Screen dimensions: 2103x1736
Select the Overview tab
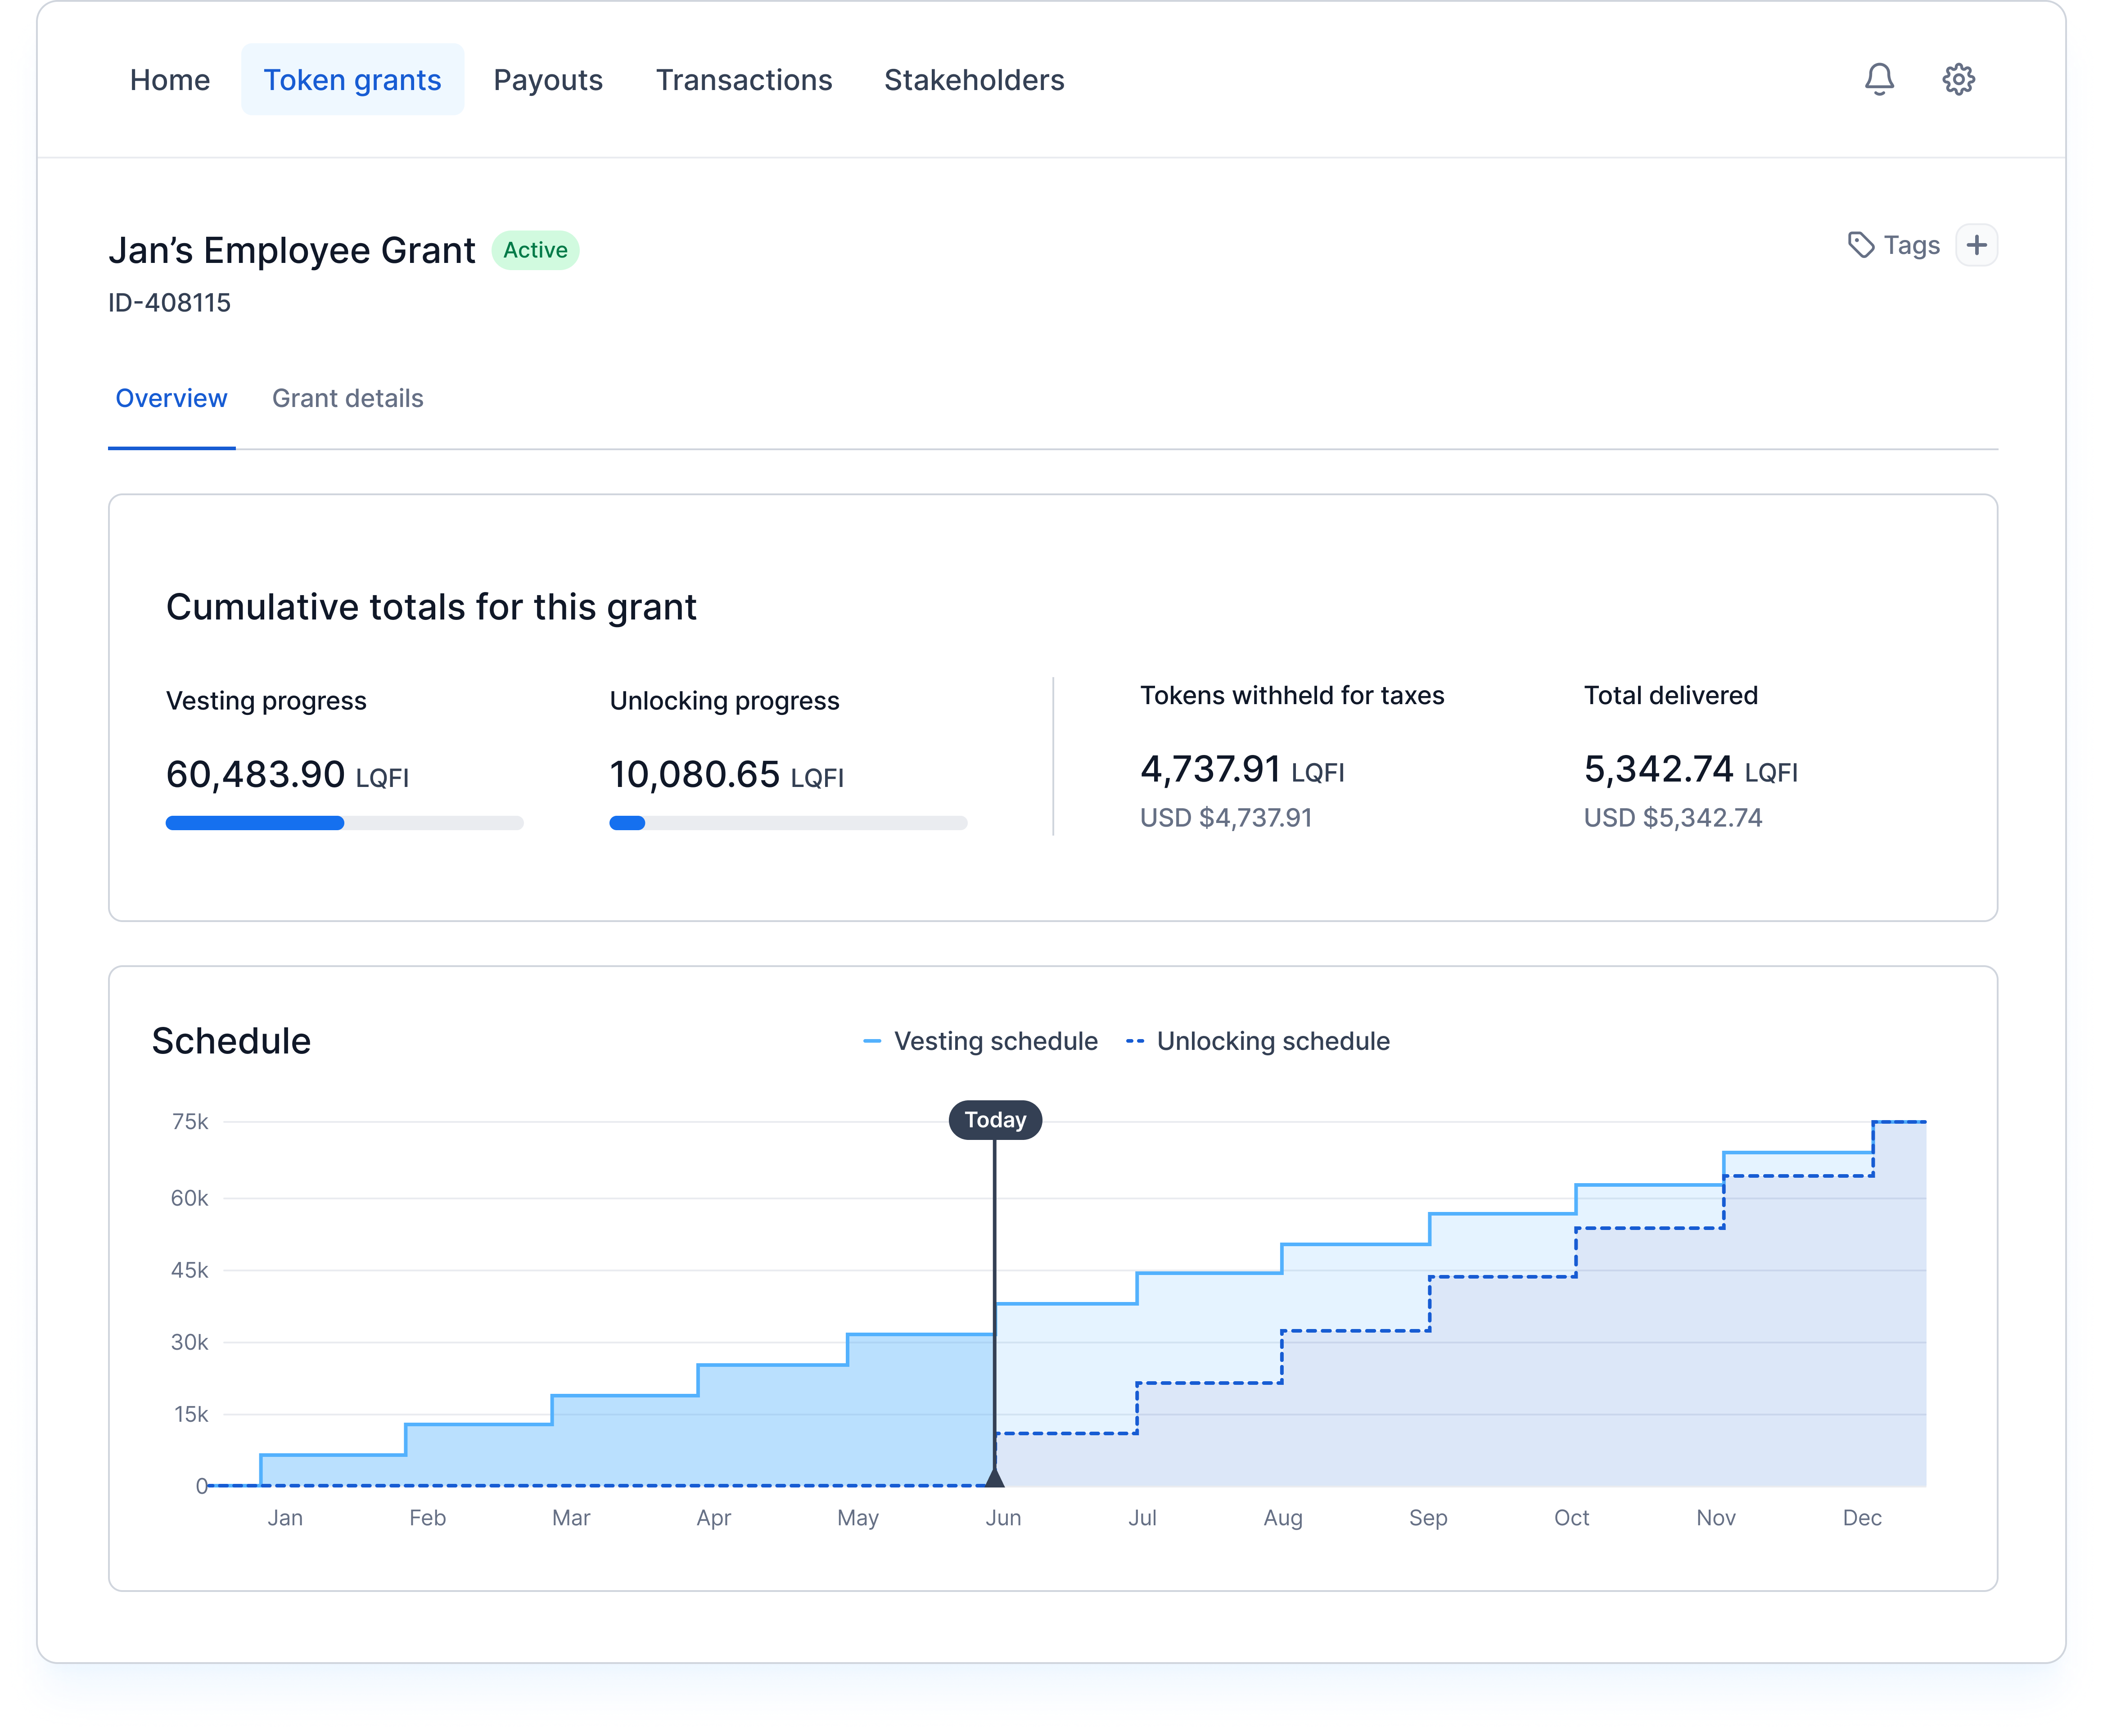click(x=171, y=398)
